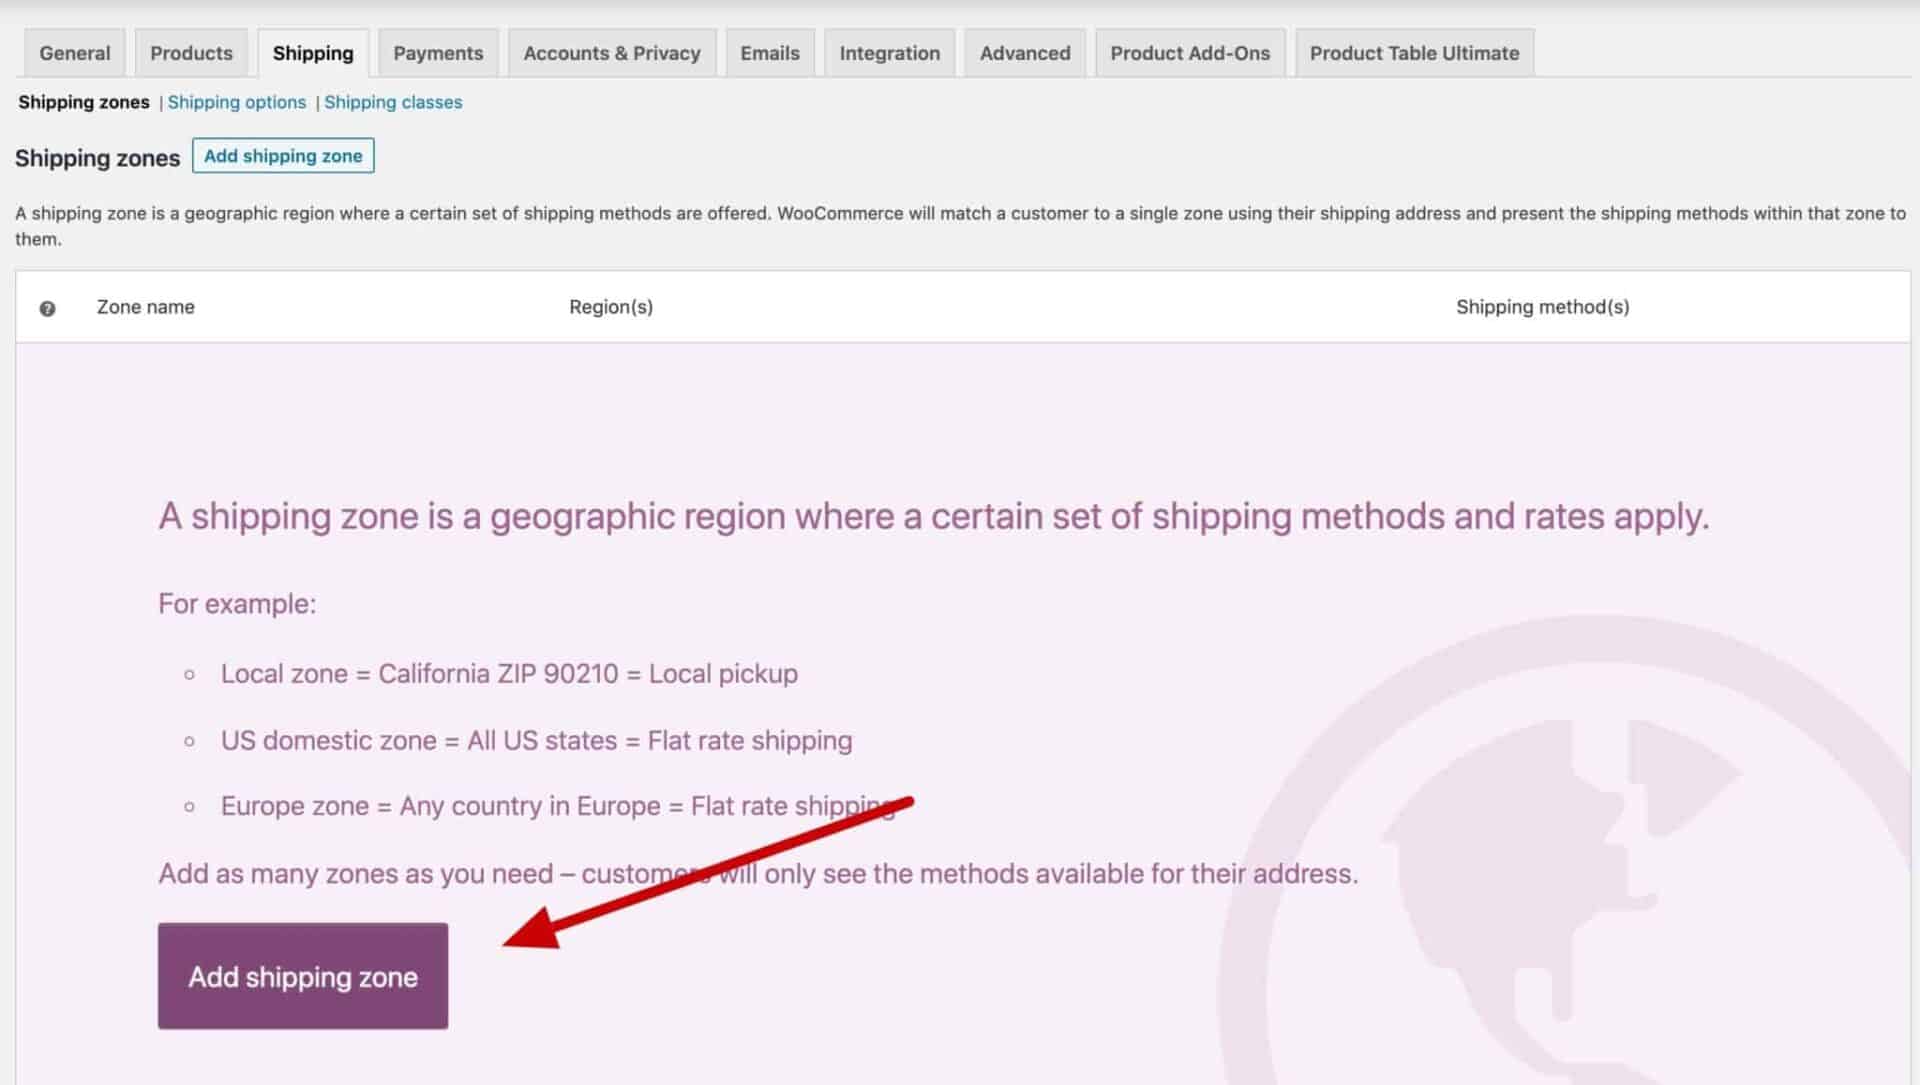The image size is (1920, 1085).
Task: Click the purple Add shipping zone button
Action: (x=302, y=976)
